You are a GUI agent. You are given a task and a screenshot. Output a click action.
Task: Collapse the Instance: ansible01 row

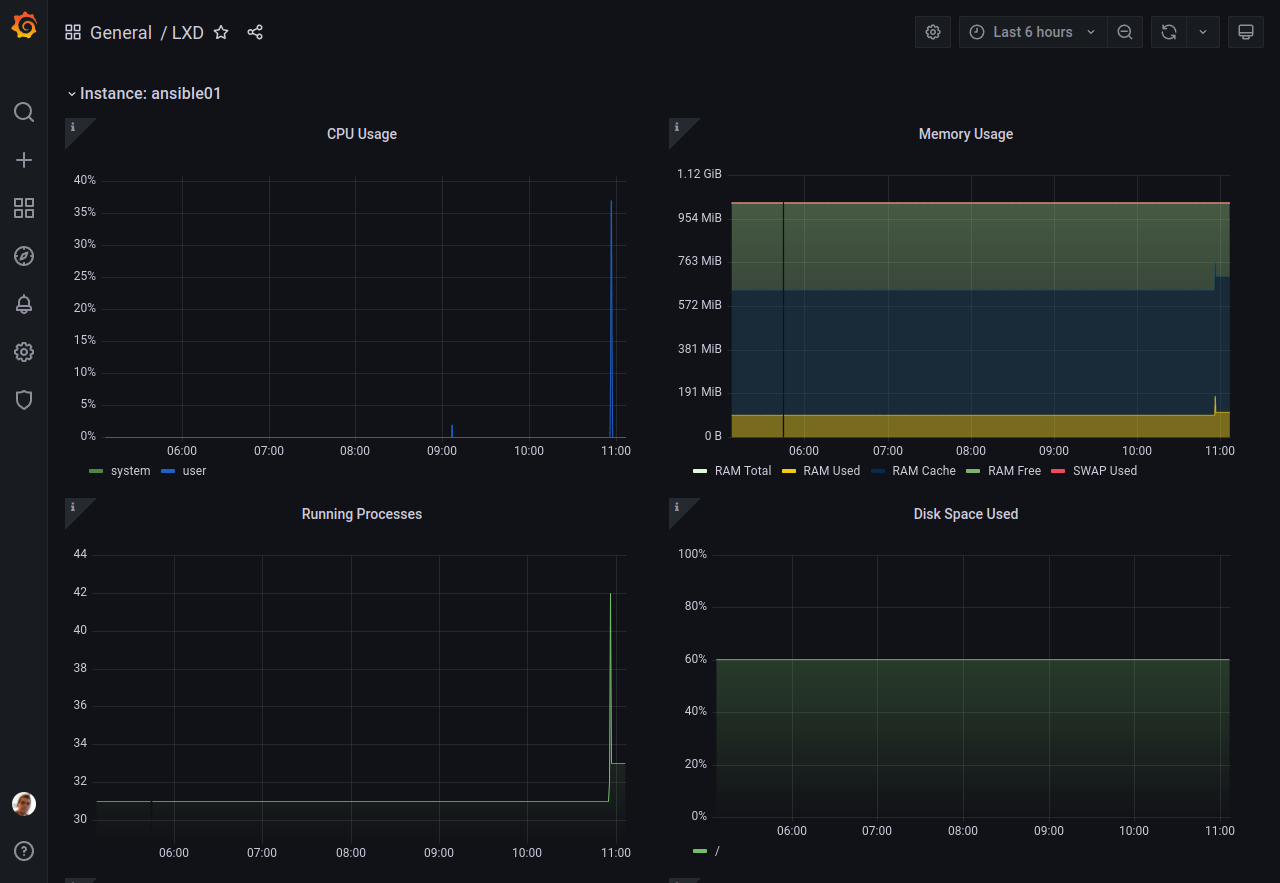pyautogui.click(x=145, y=93)
